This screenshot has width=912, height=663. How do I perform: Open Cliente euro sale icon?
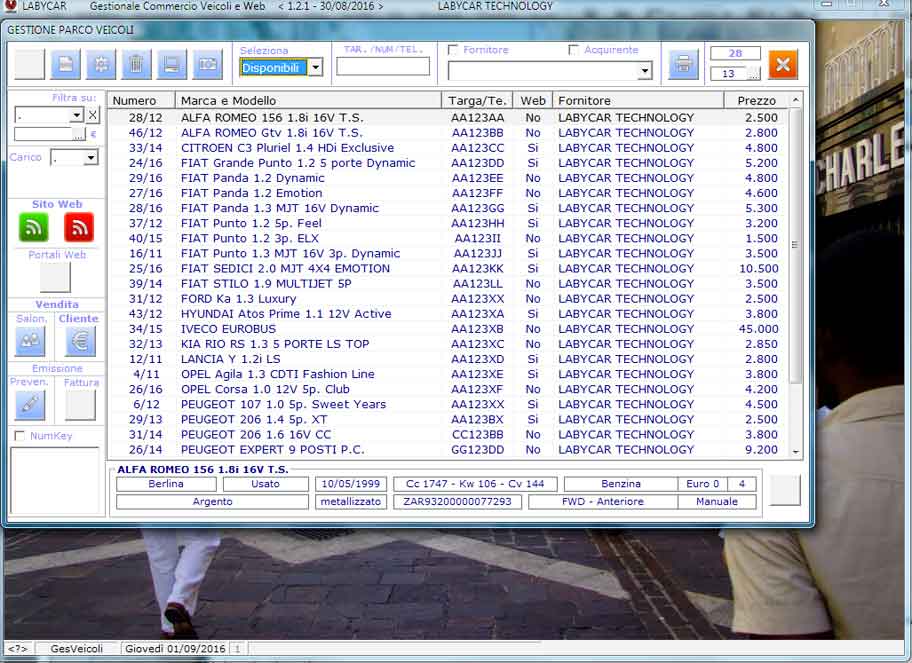coord(80,341)
